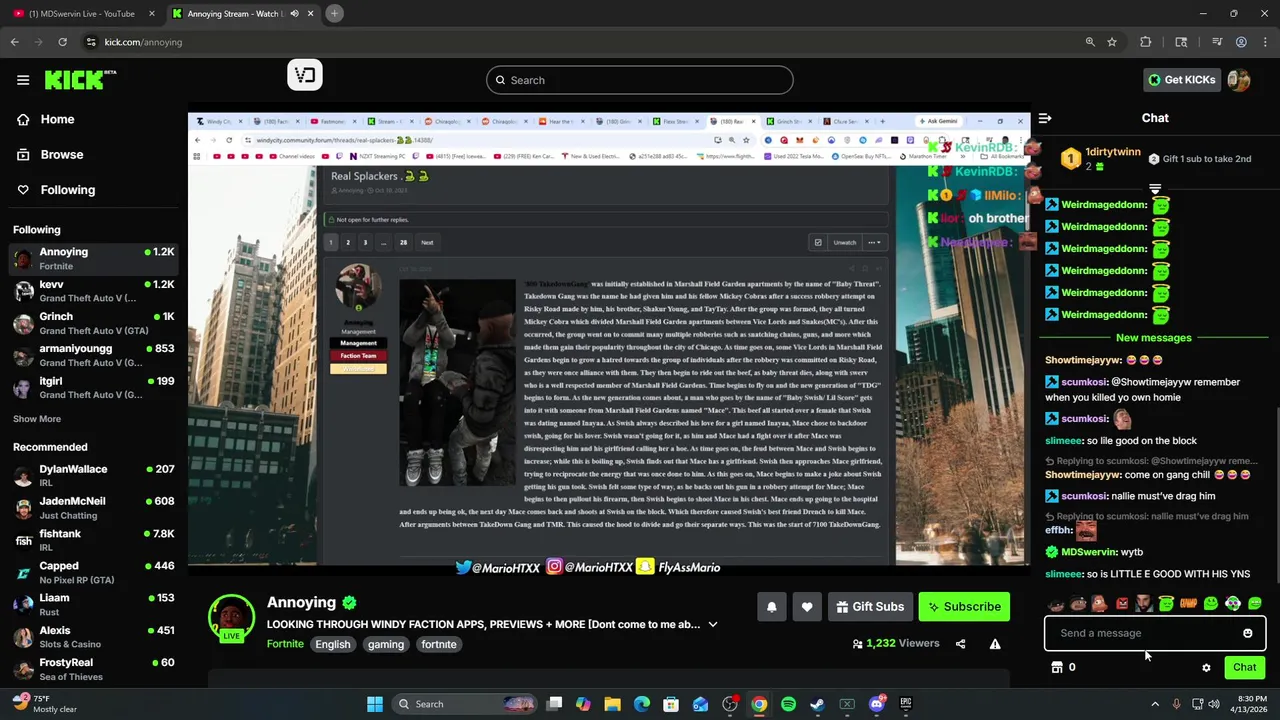Open the Kick hamburger sidebar menu
This screenshot has width=1280, height=720.
point(23,80)
